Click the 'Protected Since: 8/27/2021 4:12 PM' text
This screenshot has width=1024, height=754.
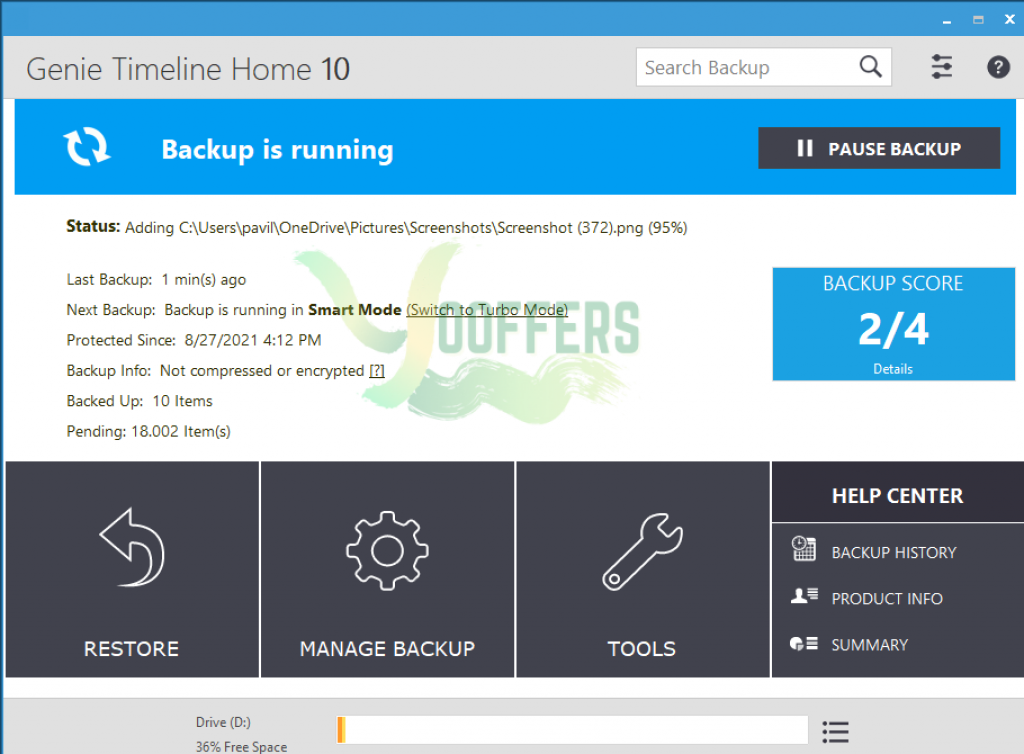coord(193,340)
